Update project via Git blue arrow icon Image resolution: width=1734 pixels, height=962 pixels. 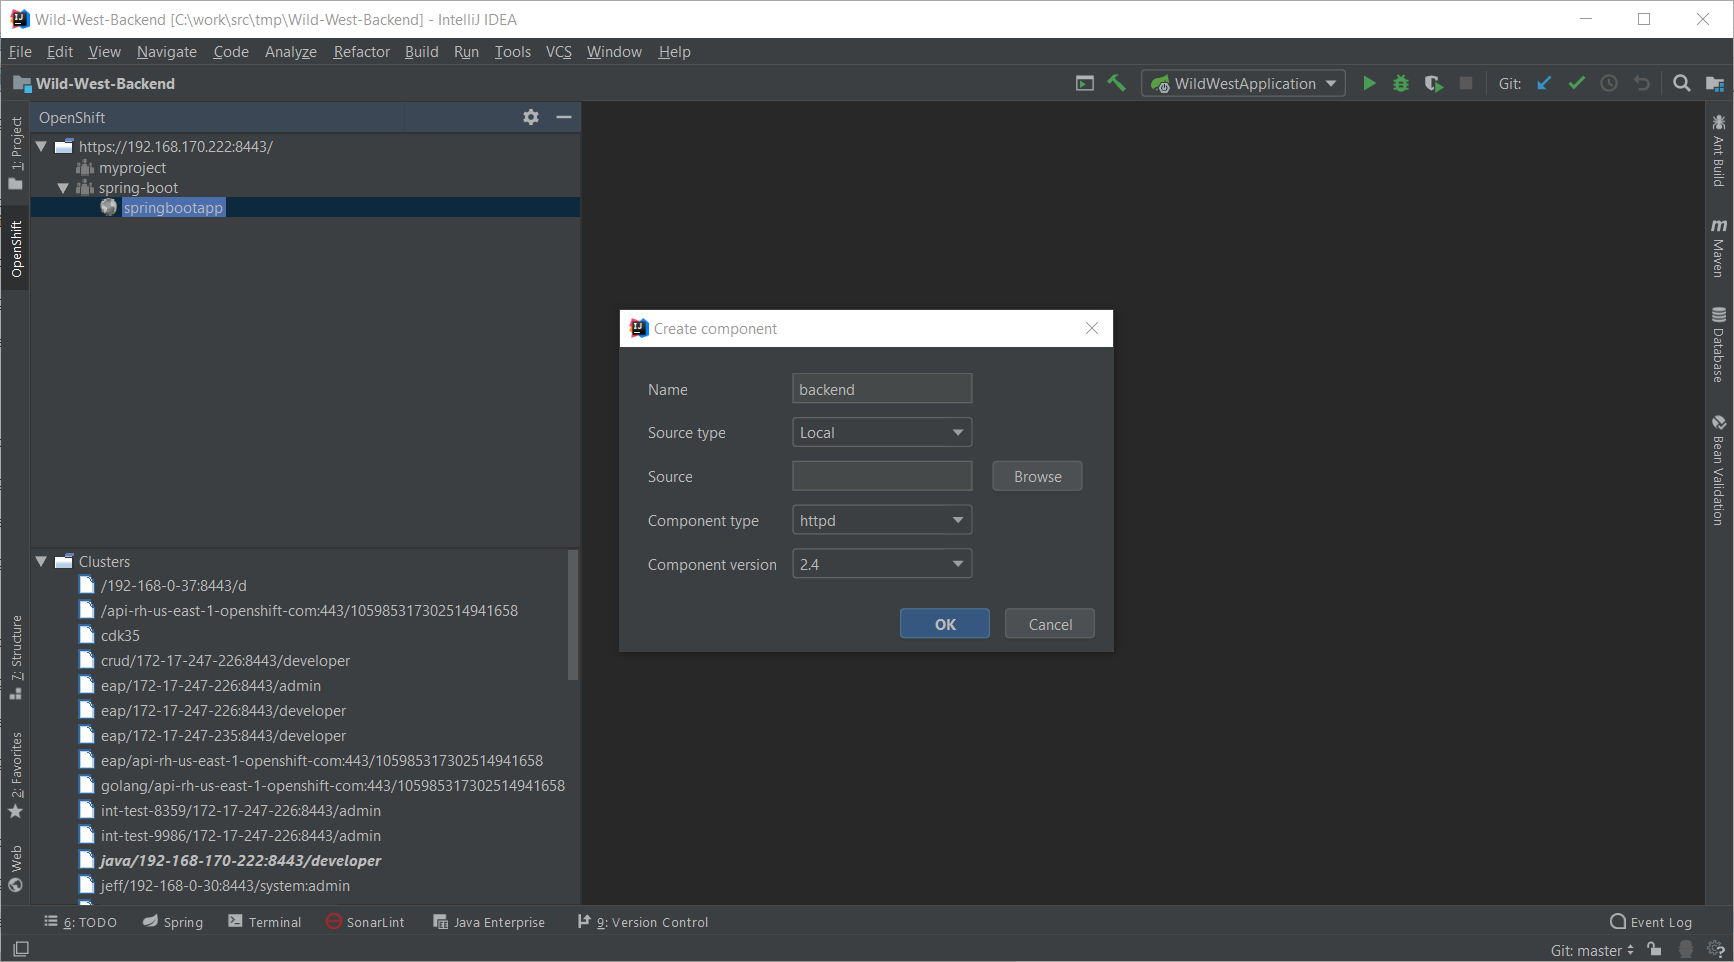(x=1544, y=84)
